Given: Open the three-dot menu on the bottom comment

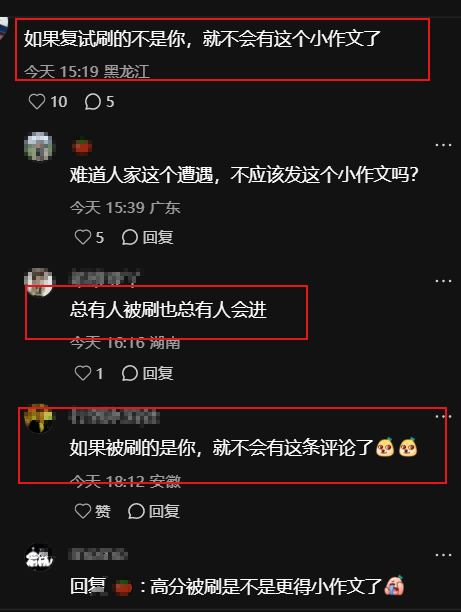Looking at the screenshot, I should [x=443, y=555].
